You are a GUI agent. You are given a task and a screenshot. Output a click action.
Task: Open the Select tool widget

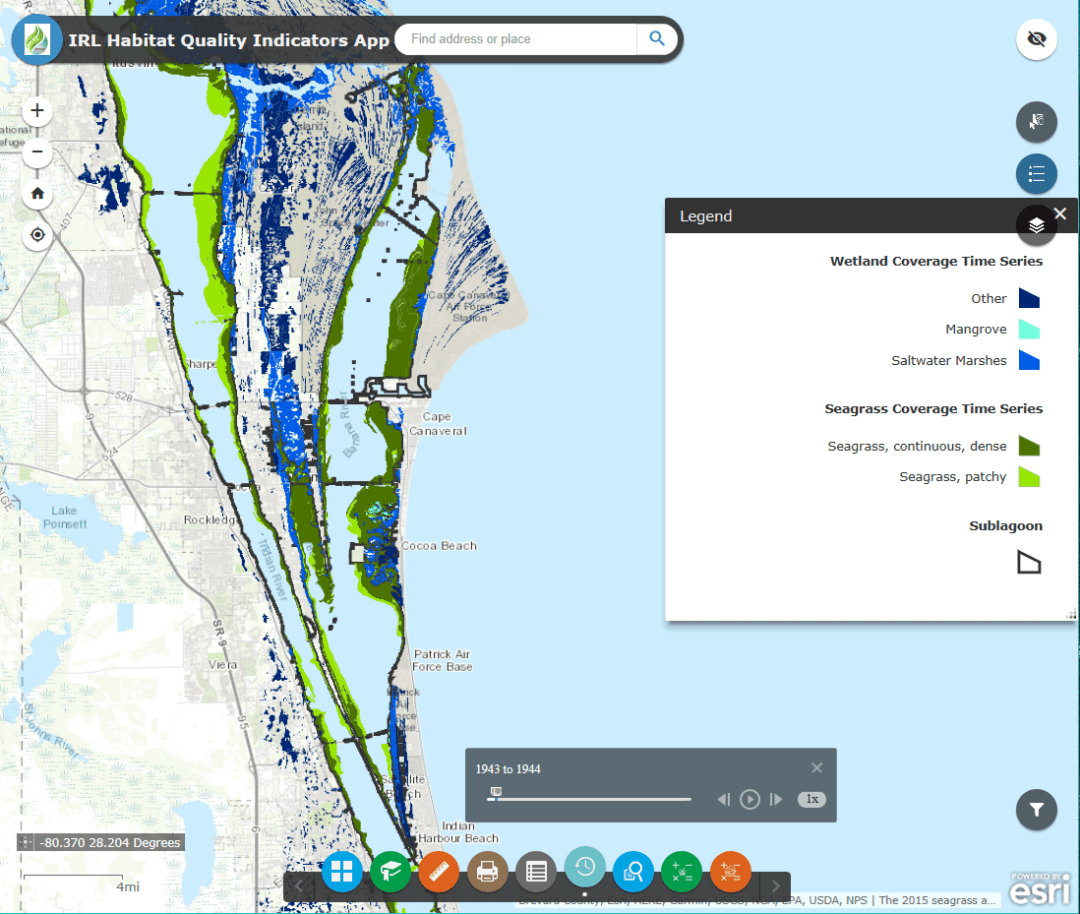click(1036, 122)
